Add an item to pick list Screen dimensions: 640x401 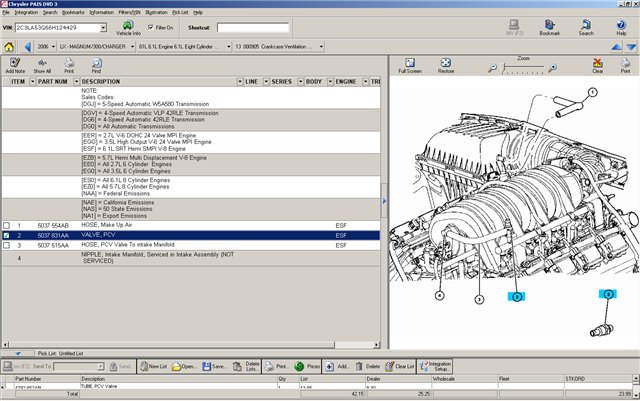pos(337,366)
